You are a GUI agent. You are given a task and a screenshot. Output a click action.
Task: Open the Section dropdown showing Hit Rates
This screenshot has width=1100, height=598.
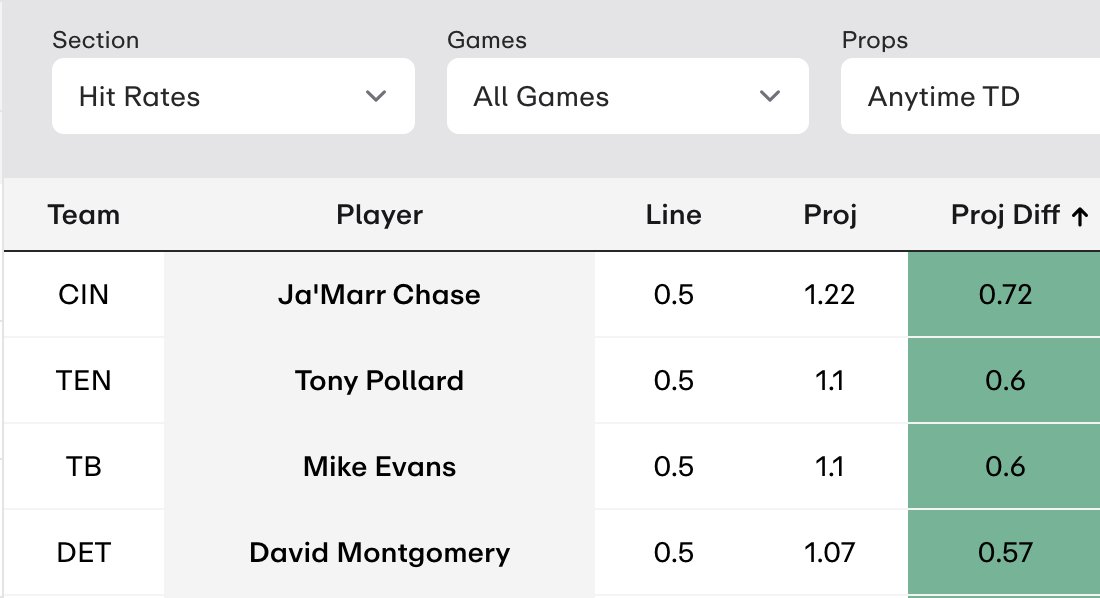pos(233,96)
